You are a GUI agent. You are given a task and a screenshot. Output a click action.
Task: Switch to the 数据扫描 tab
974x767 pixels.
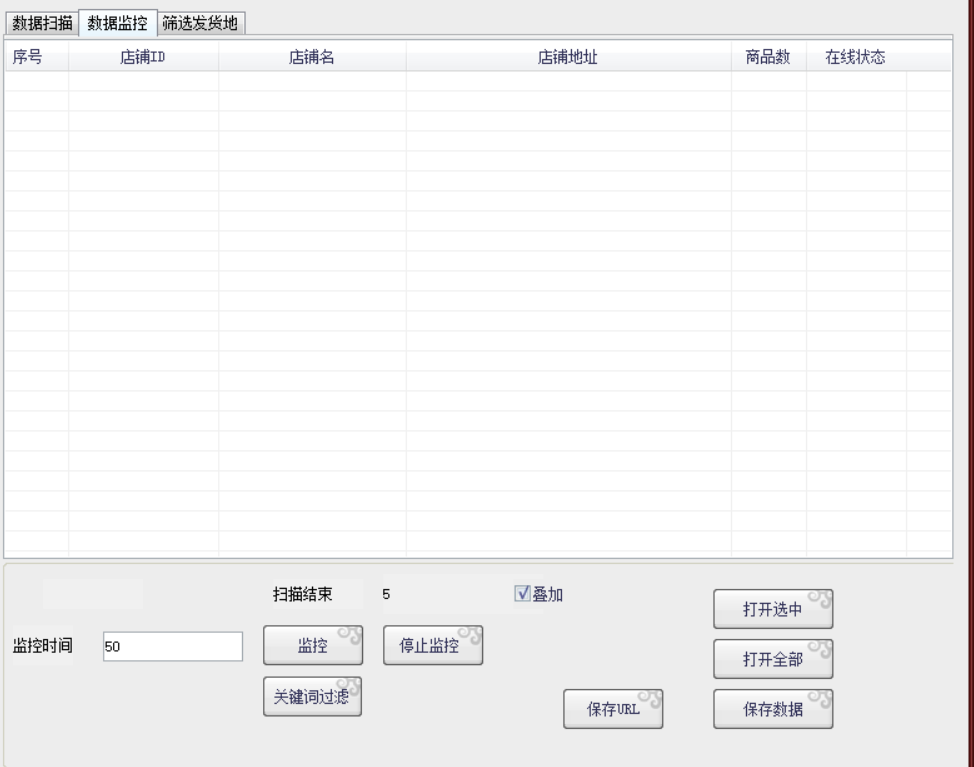41,23
